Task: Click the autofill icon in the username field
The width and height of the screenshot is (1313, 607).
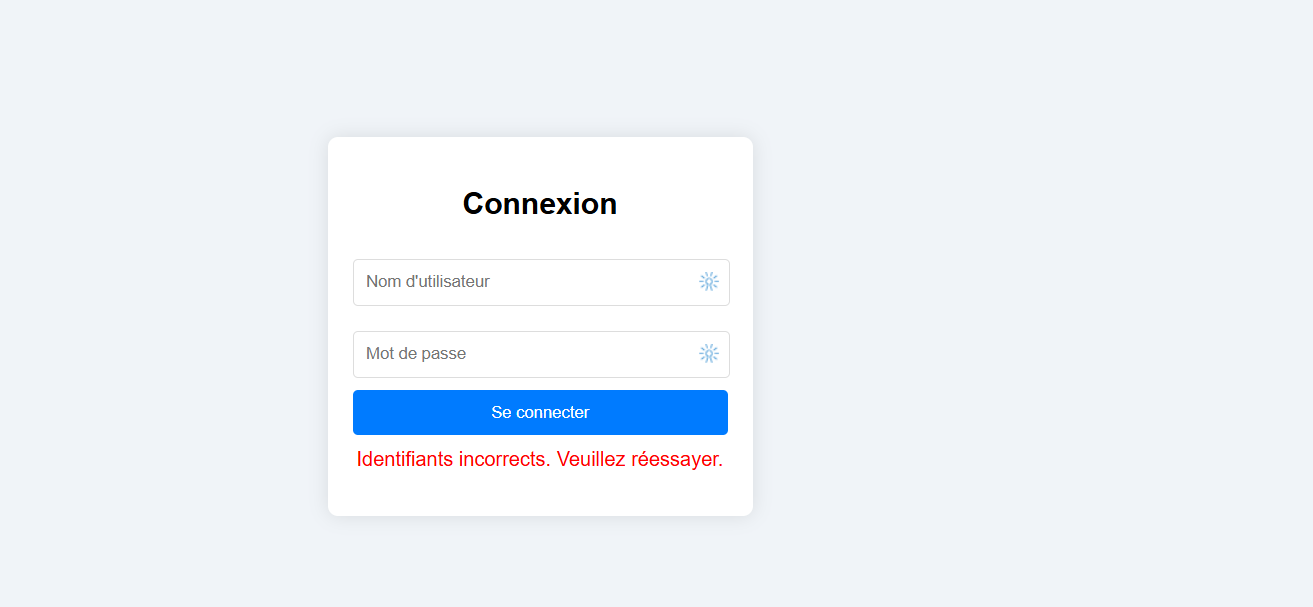Action: [x=709, y=282]
